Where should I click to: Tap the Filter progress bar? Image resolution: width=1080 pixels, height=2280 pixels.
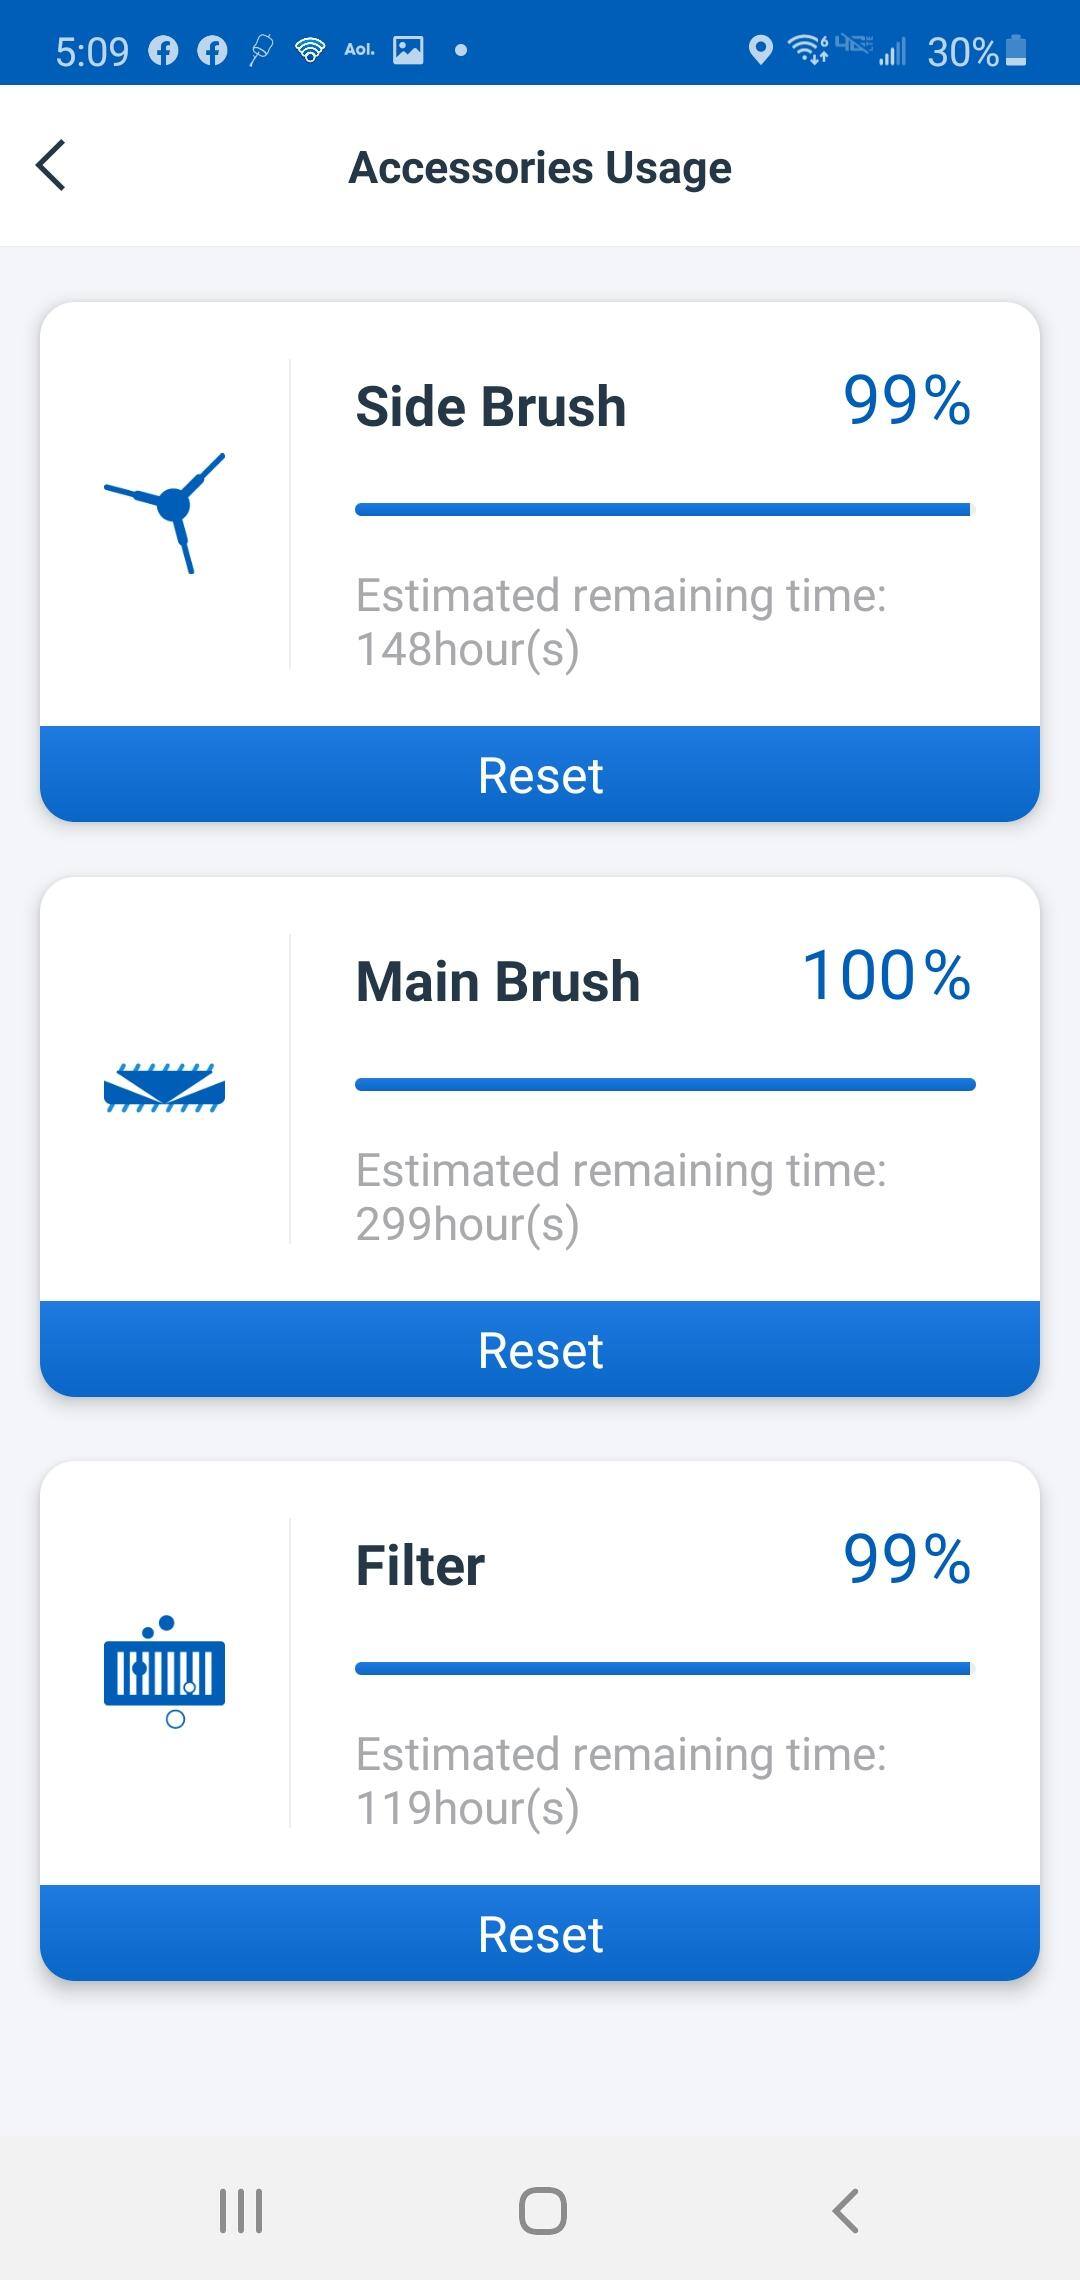point(664,1668)
